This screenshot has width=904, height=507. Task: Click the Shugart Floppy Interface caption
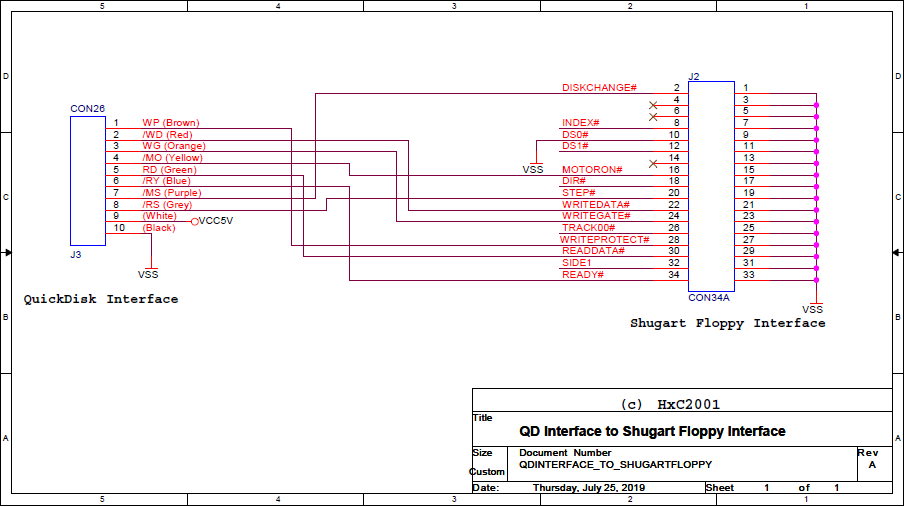tap(728, 323)
